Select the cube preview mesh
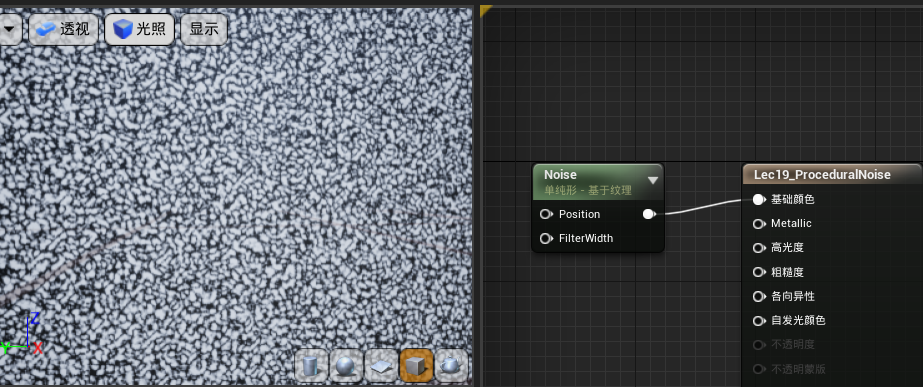This screenshot has height=387, width=923. (416, 366)
